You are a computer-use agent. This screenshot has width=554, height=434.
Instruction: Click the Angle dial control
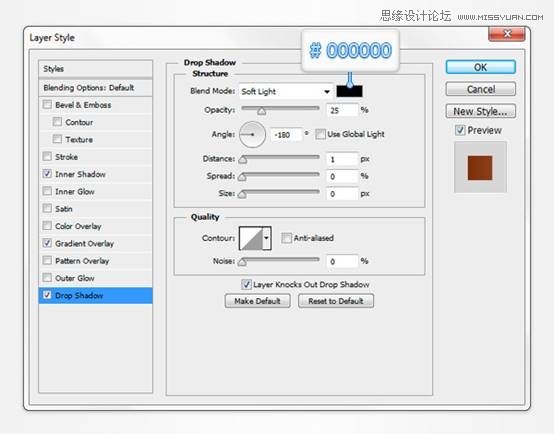(252, 134)
